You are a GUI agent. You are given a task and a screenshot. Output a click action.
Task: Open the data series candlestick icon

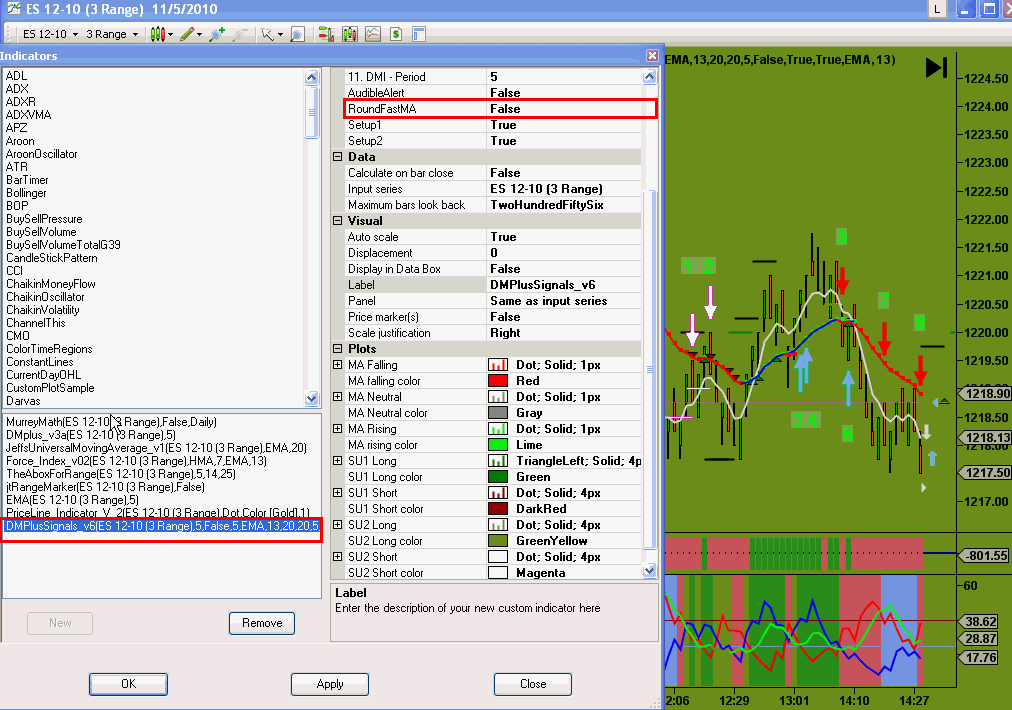coord(350,34)
